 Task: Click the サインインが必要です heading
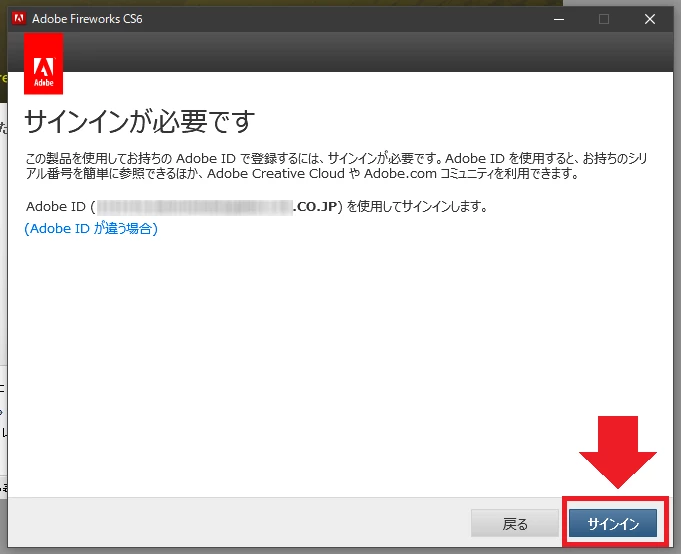[139, 122]
